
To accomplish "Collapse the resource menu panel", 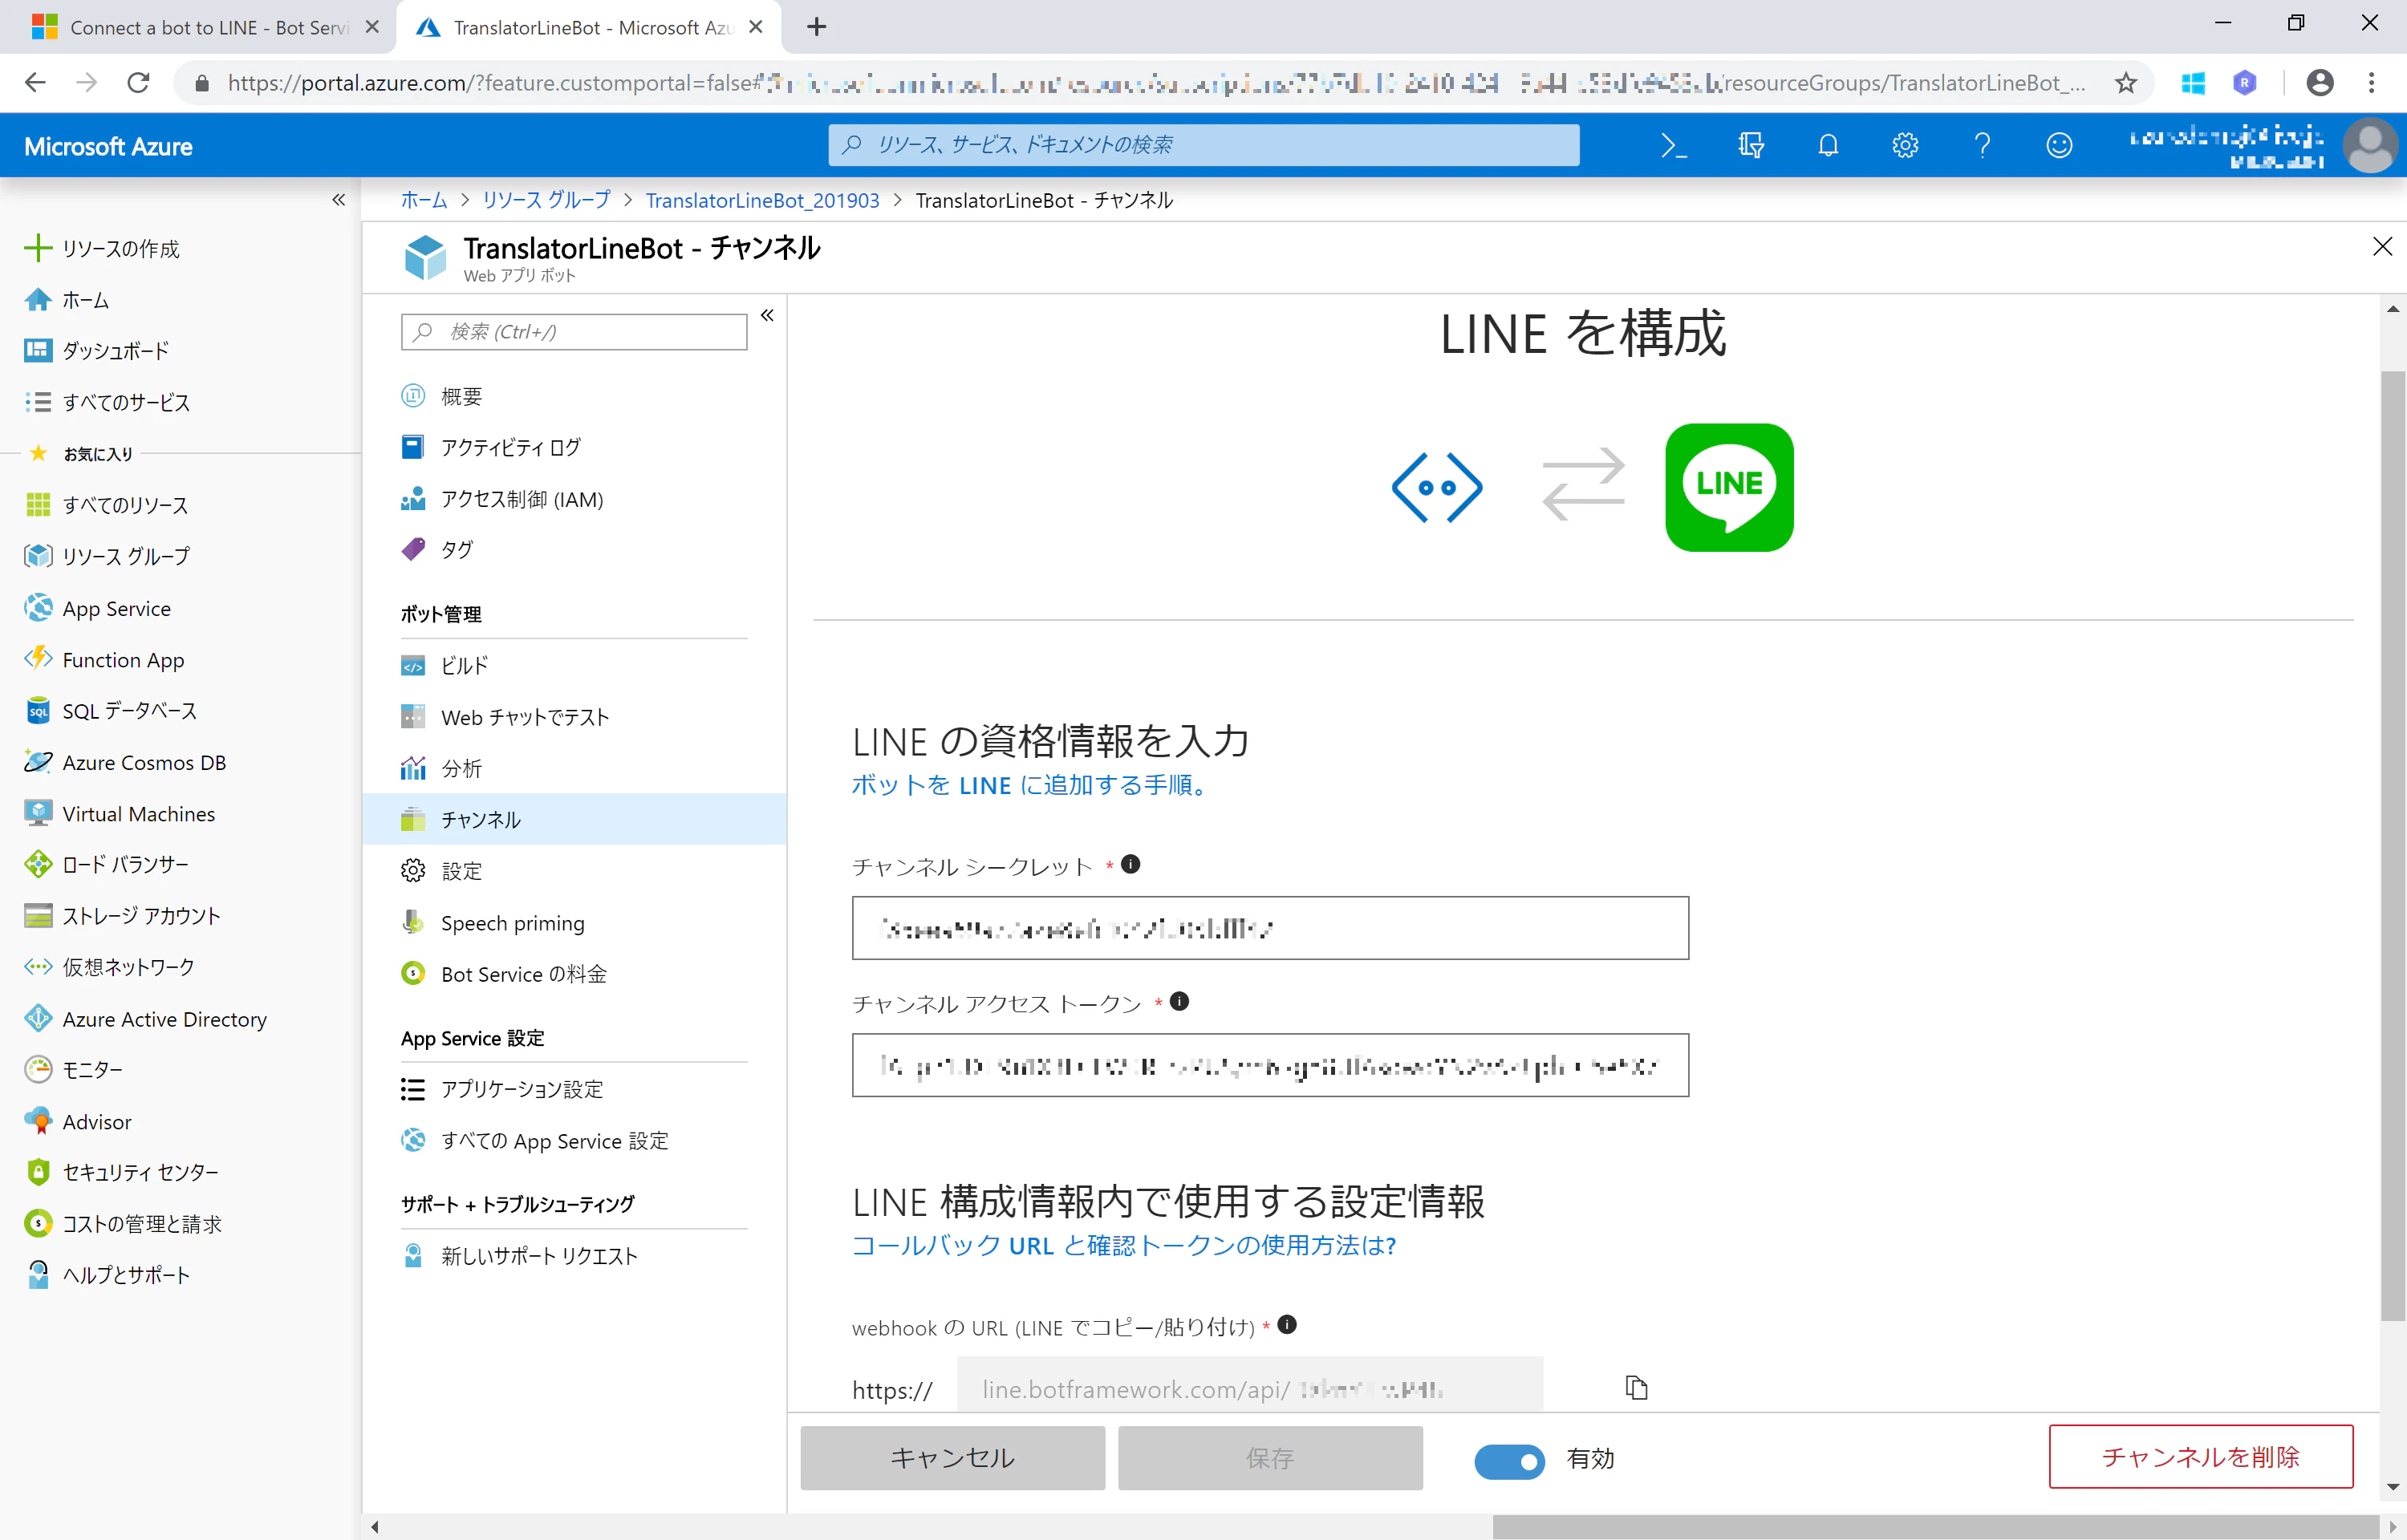I will click(x=767, y=316).
